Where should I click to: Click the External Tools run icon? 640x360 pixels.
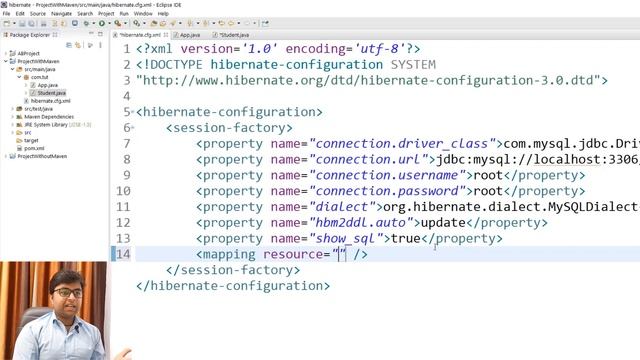click(118, 23)
